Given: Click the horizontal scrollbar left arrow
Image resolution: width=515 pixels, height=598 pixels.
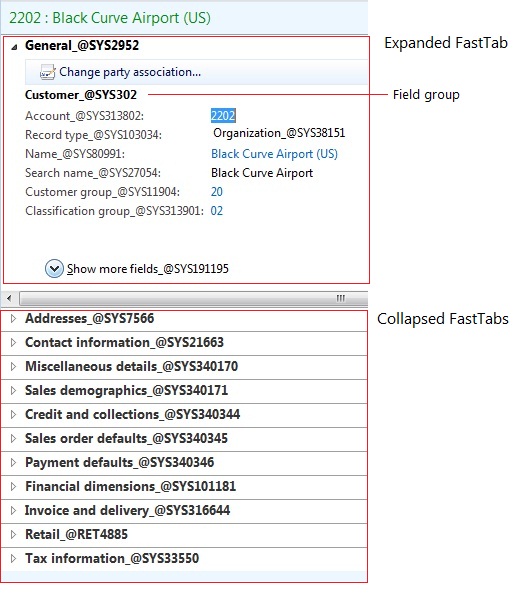Looking at the screenshot, I should coord(9,298).
